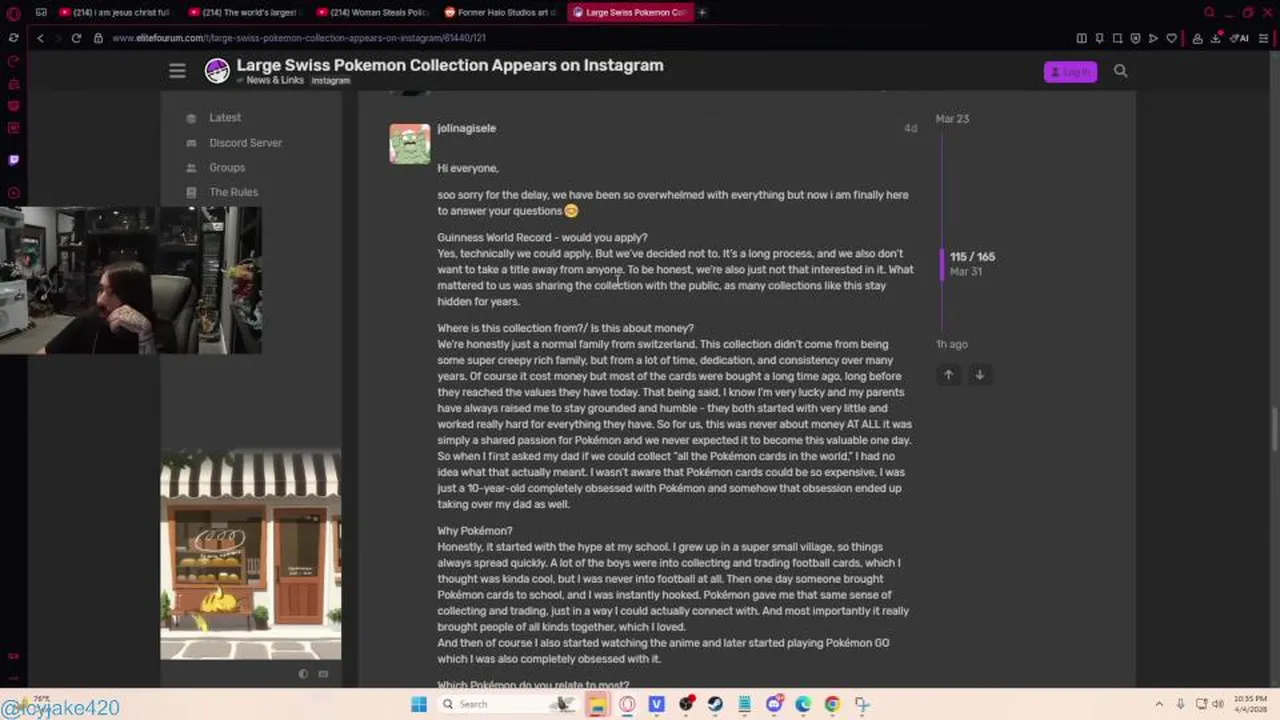Image resolution: width=1280 pixels, height=720 pixels.
Task: Click the tray volume speaker icon
Action: pyautogui.click(x=1220, y=704)
